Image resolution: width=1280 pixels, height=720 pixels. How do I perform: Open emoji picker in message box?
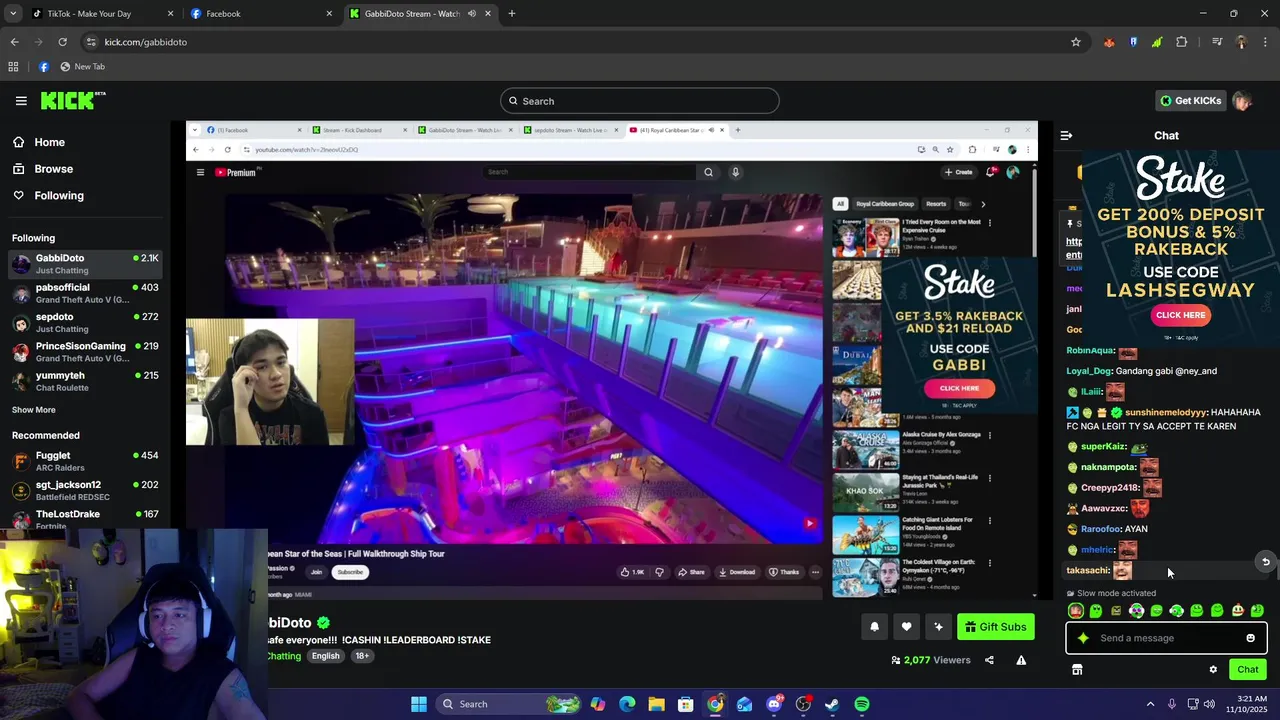[x=1250, y=638]
